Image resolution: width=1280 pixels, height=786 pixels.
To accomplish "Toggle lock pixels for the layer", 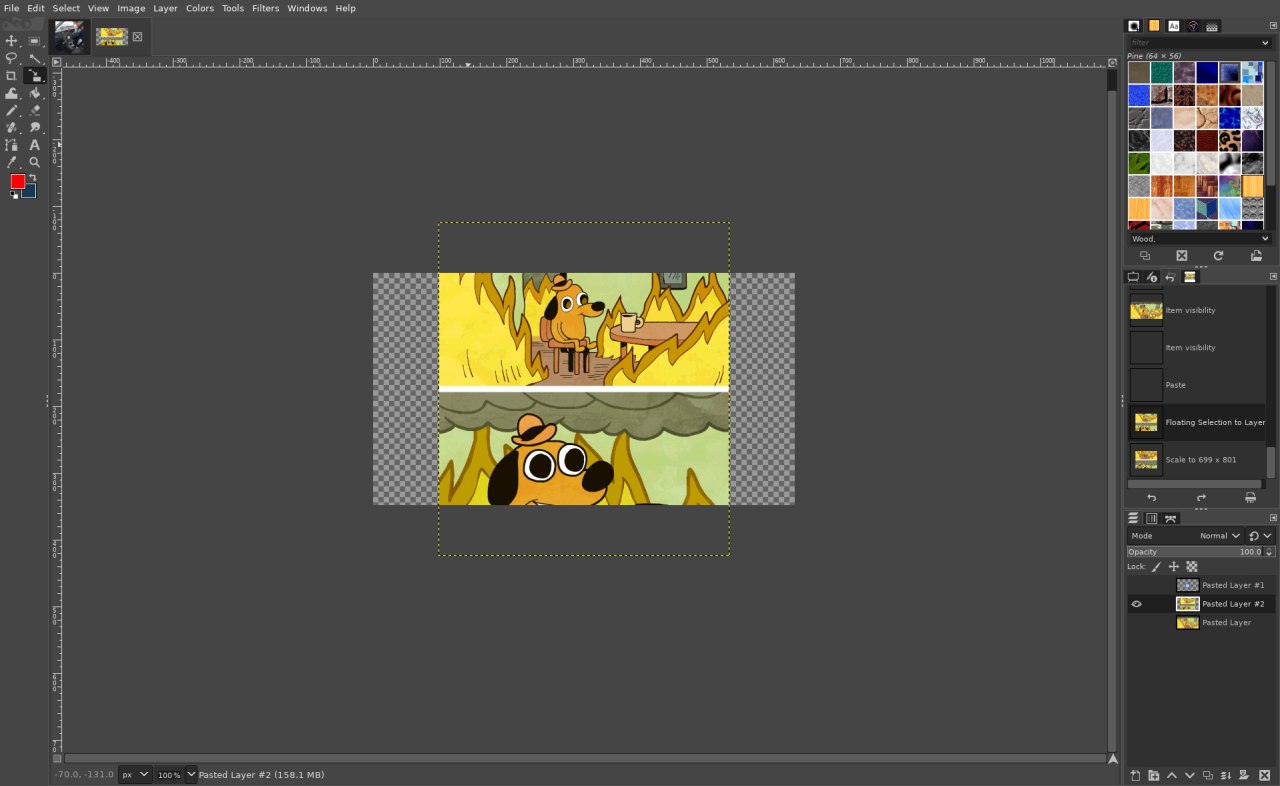I will (1157, 567).
